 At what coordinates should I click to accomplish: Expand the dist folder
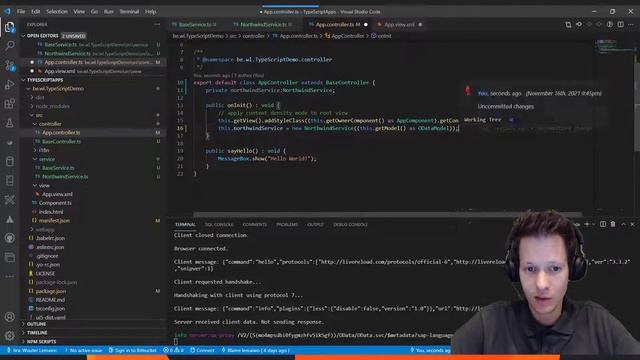click(40, 98)
